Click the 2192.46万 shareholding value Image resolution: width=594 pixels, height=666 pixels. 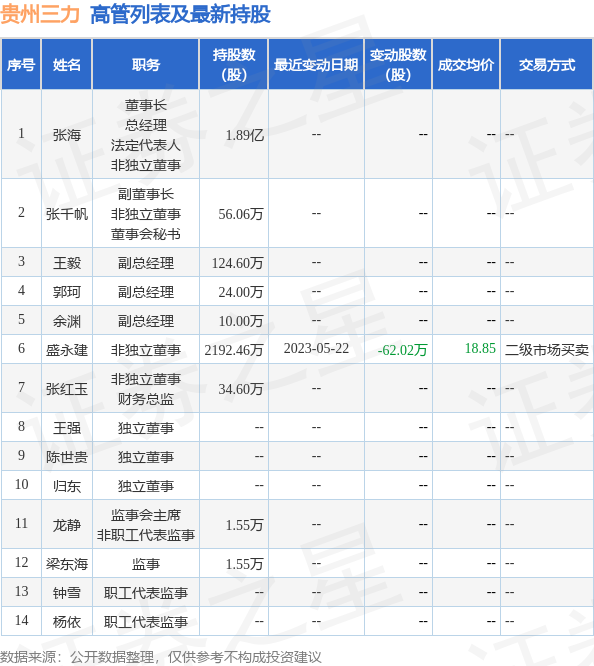pyautogui.click(x=234, y=350)
